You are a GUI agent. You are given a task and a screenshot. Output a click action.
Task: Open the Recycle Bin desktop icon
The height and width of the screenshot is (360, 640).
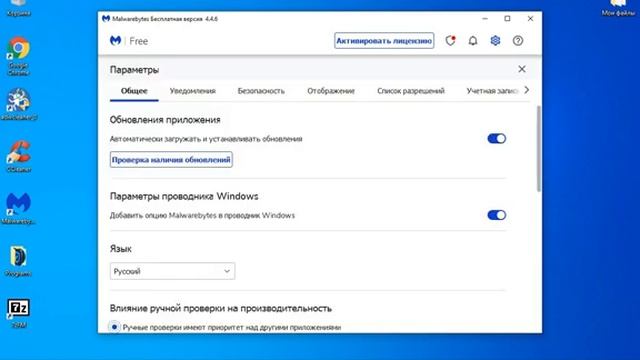(x=18, y=8)
